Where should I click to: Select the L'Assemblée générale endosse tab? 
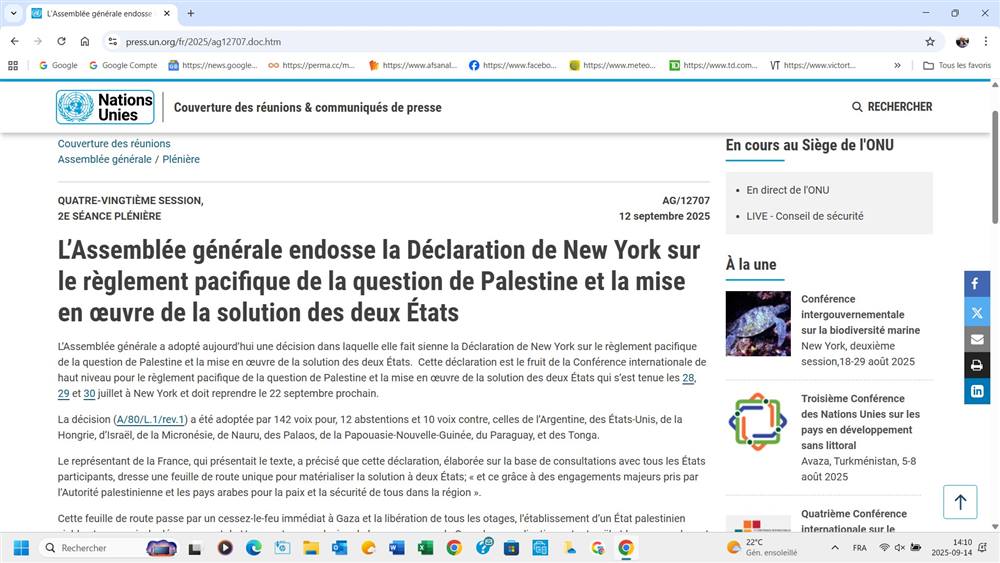point(99,13)
